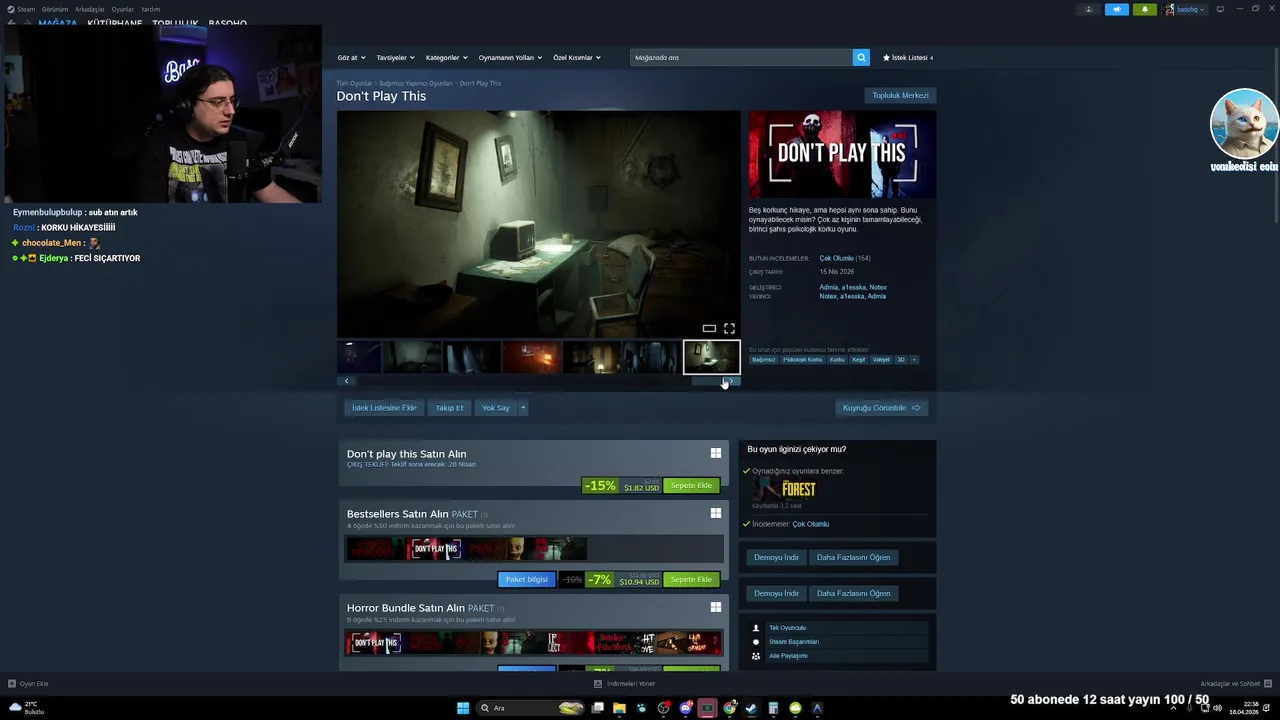
Task: Click the Windows taskbar search box
Action: tap(531, 708)
